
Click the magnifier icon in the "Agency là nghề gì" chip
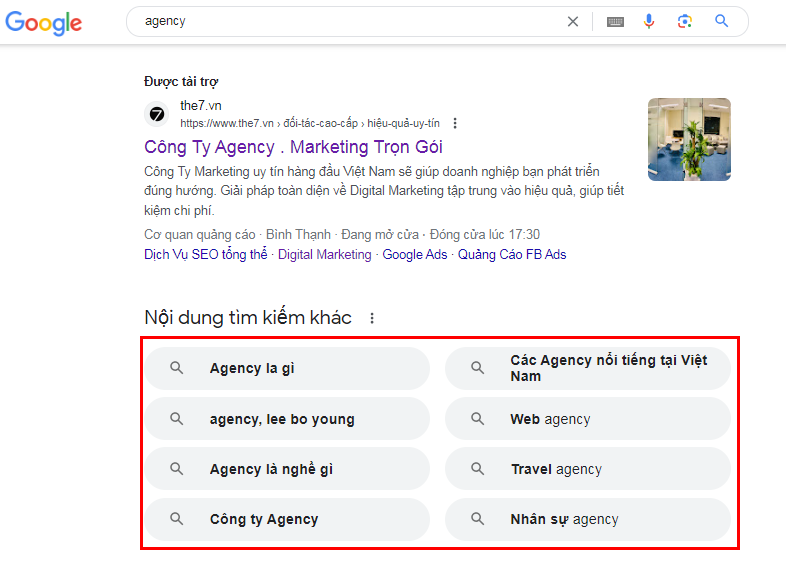click(176, 469)
